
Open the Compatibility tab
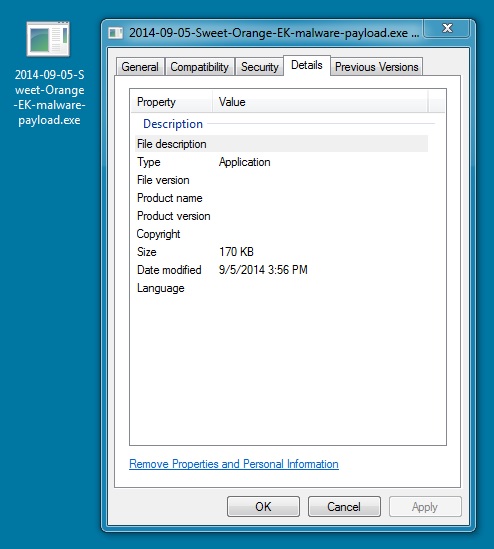(x=200, y=67)
